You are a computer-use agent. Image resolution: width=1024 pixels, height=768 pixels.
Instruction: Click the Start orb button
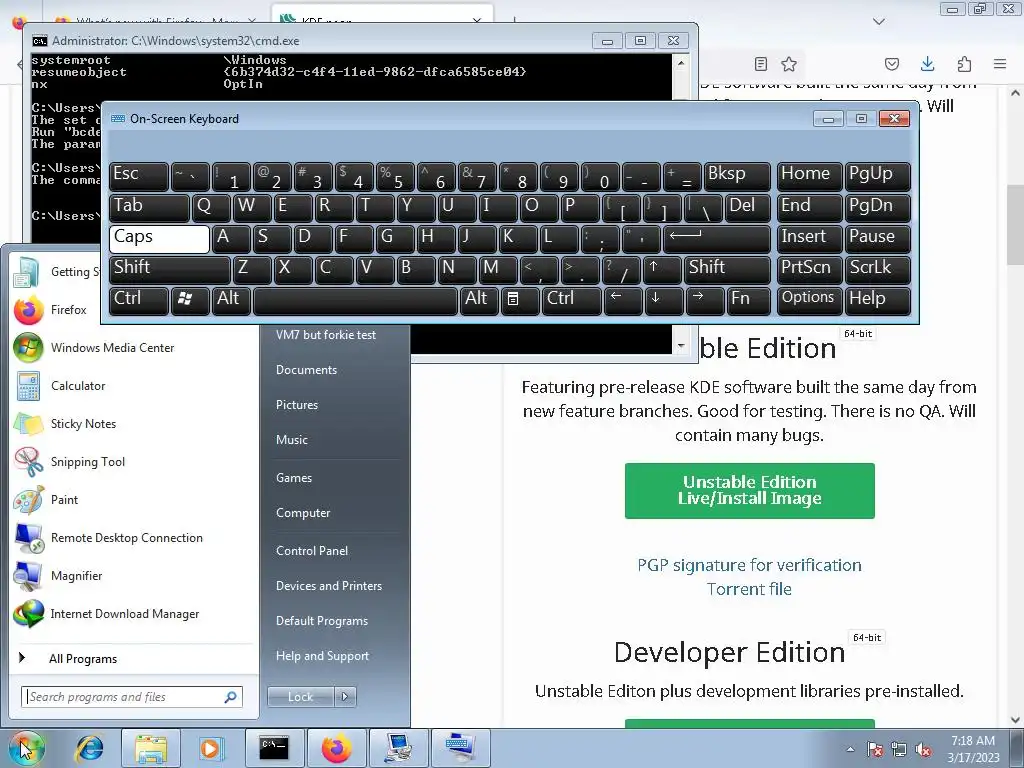tap(27, 748)
